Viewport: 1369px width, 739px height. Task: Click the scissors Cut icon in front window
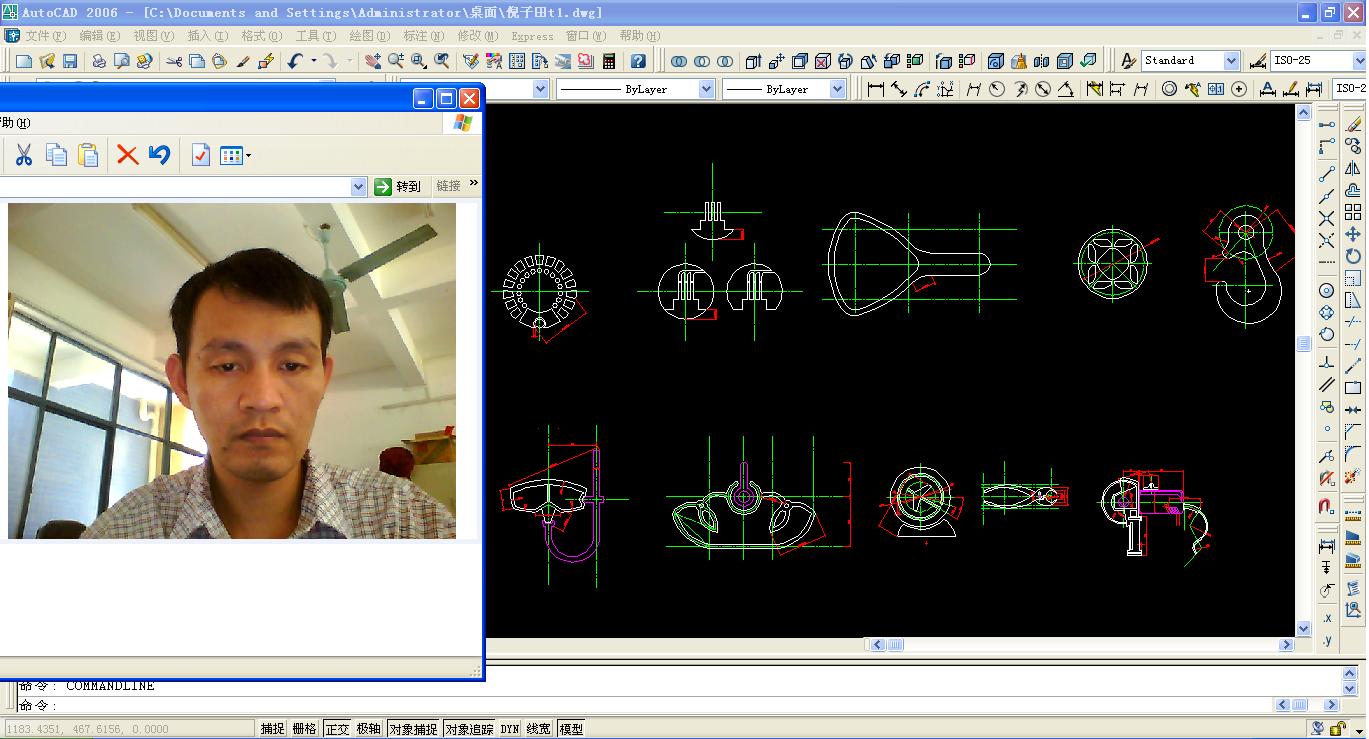tap(24, 155)
